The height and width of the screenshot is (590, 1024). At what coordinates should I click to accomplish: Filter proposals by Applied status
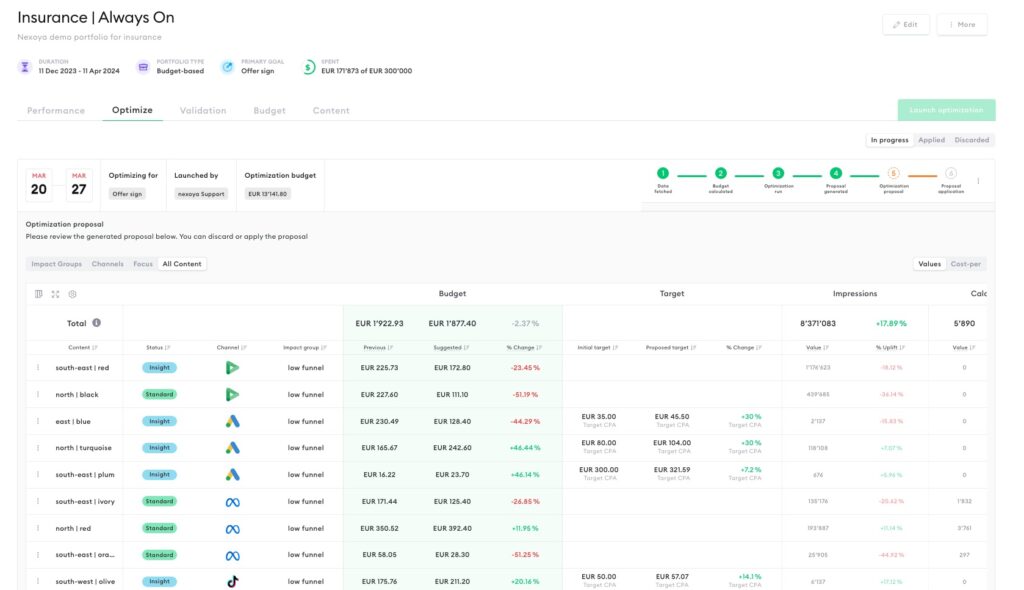[931, 139]
